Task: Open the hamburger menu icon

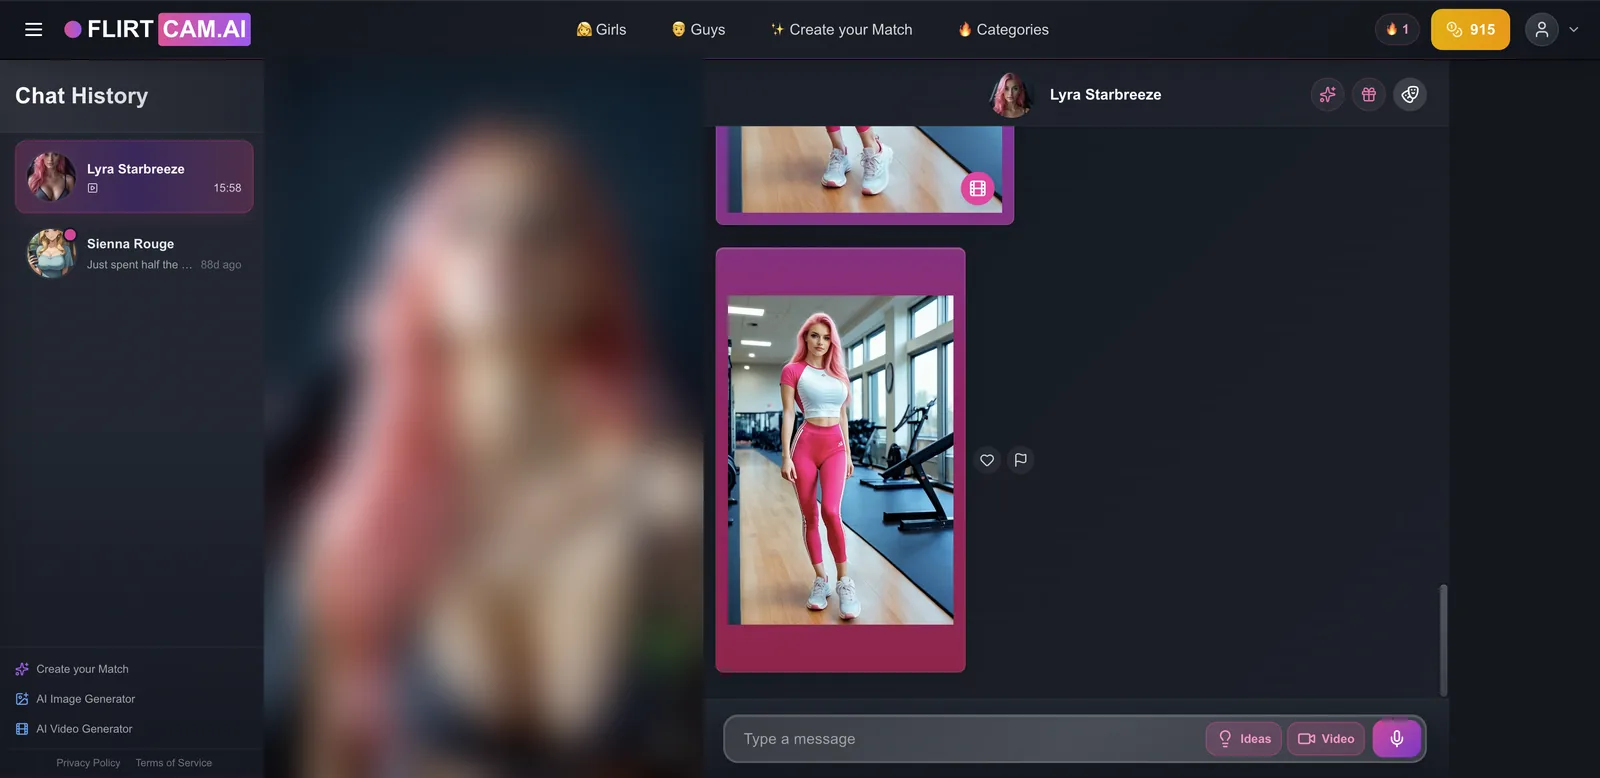Action: [x=33, y=30]
